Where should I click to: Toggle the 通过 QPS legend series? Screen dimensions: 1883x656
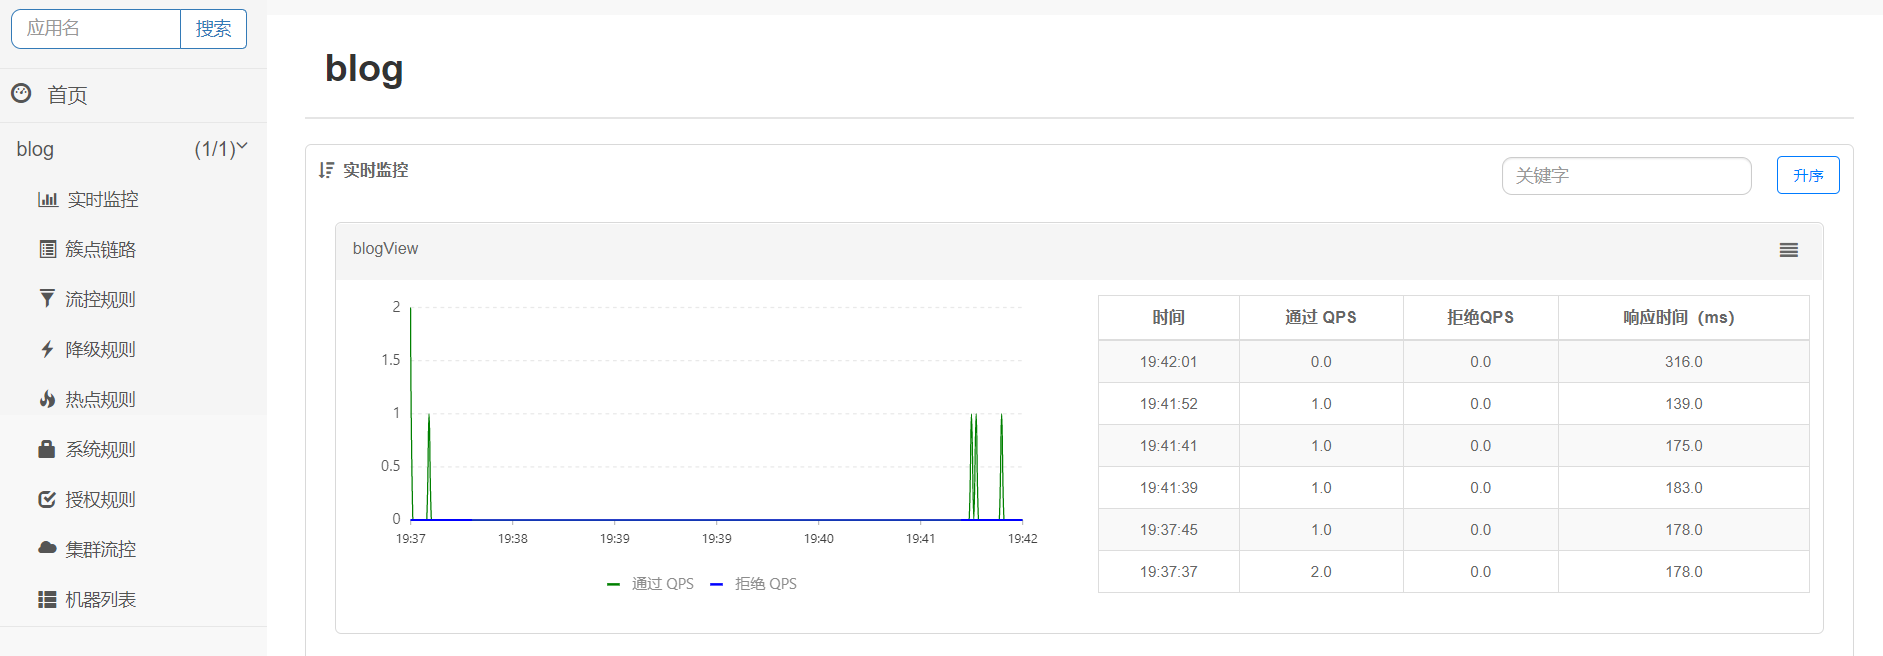650,584
